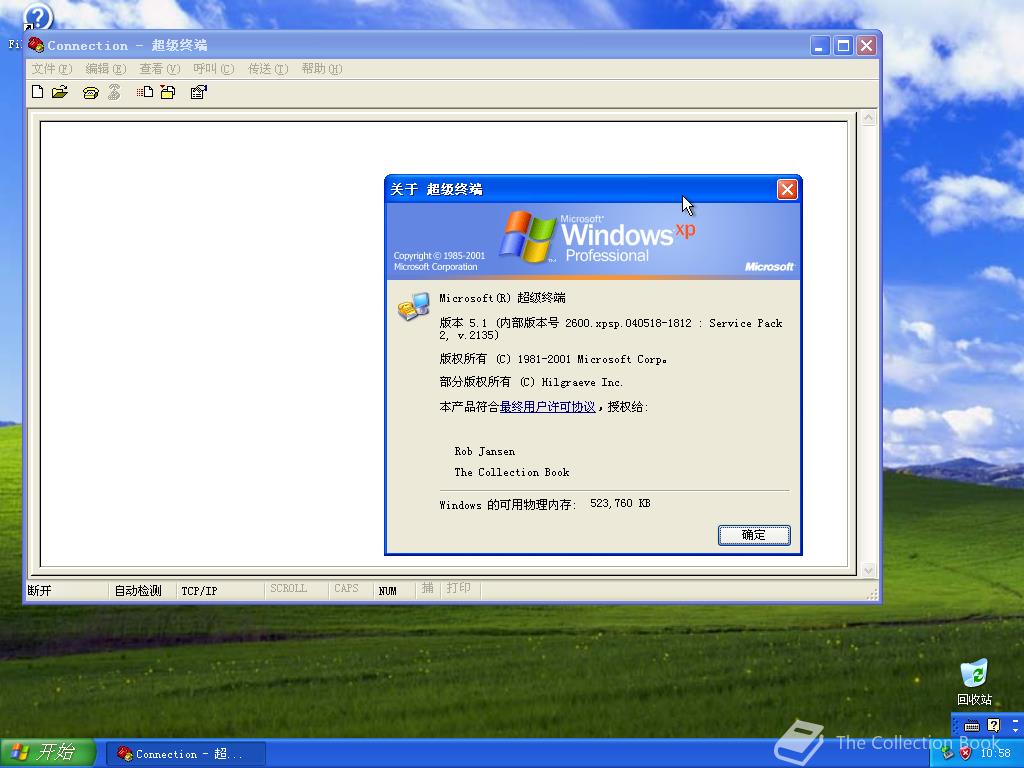Click the Receive file toolbar icon
Screen dimensions: 1024x768
[x=168, y=92]
